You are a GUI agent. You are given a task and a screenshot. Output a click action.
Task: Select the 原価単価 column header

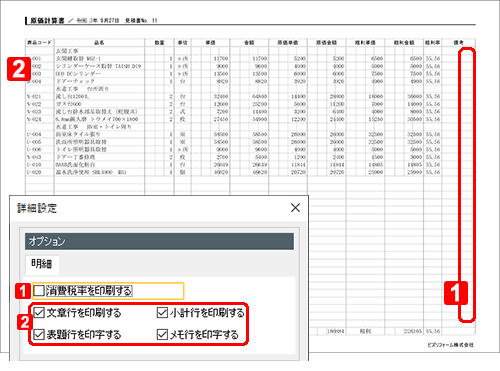[x=288, y=43]
